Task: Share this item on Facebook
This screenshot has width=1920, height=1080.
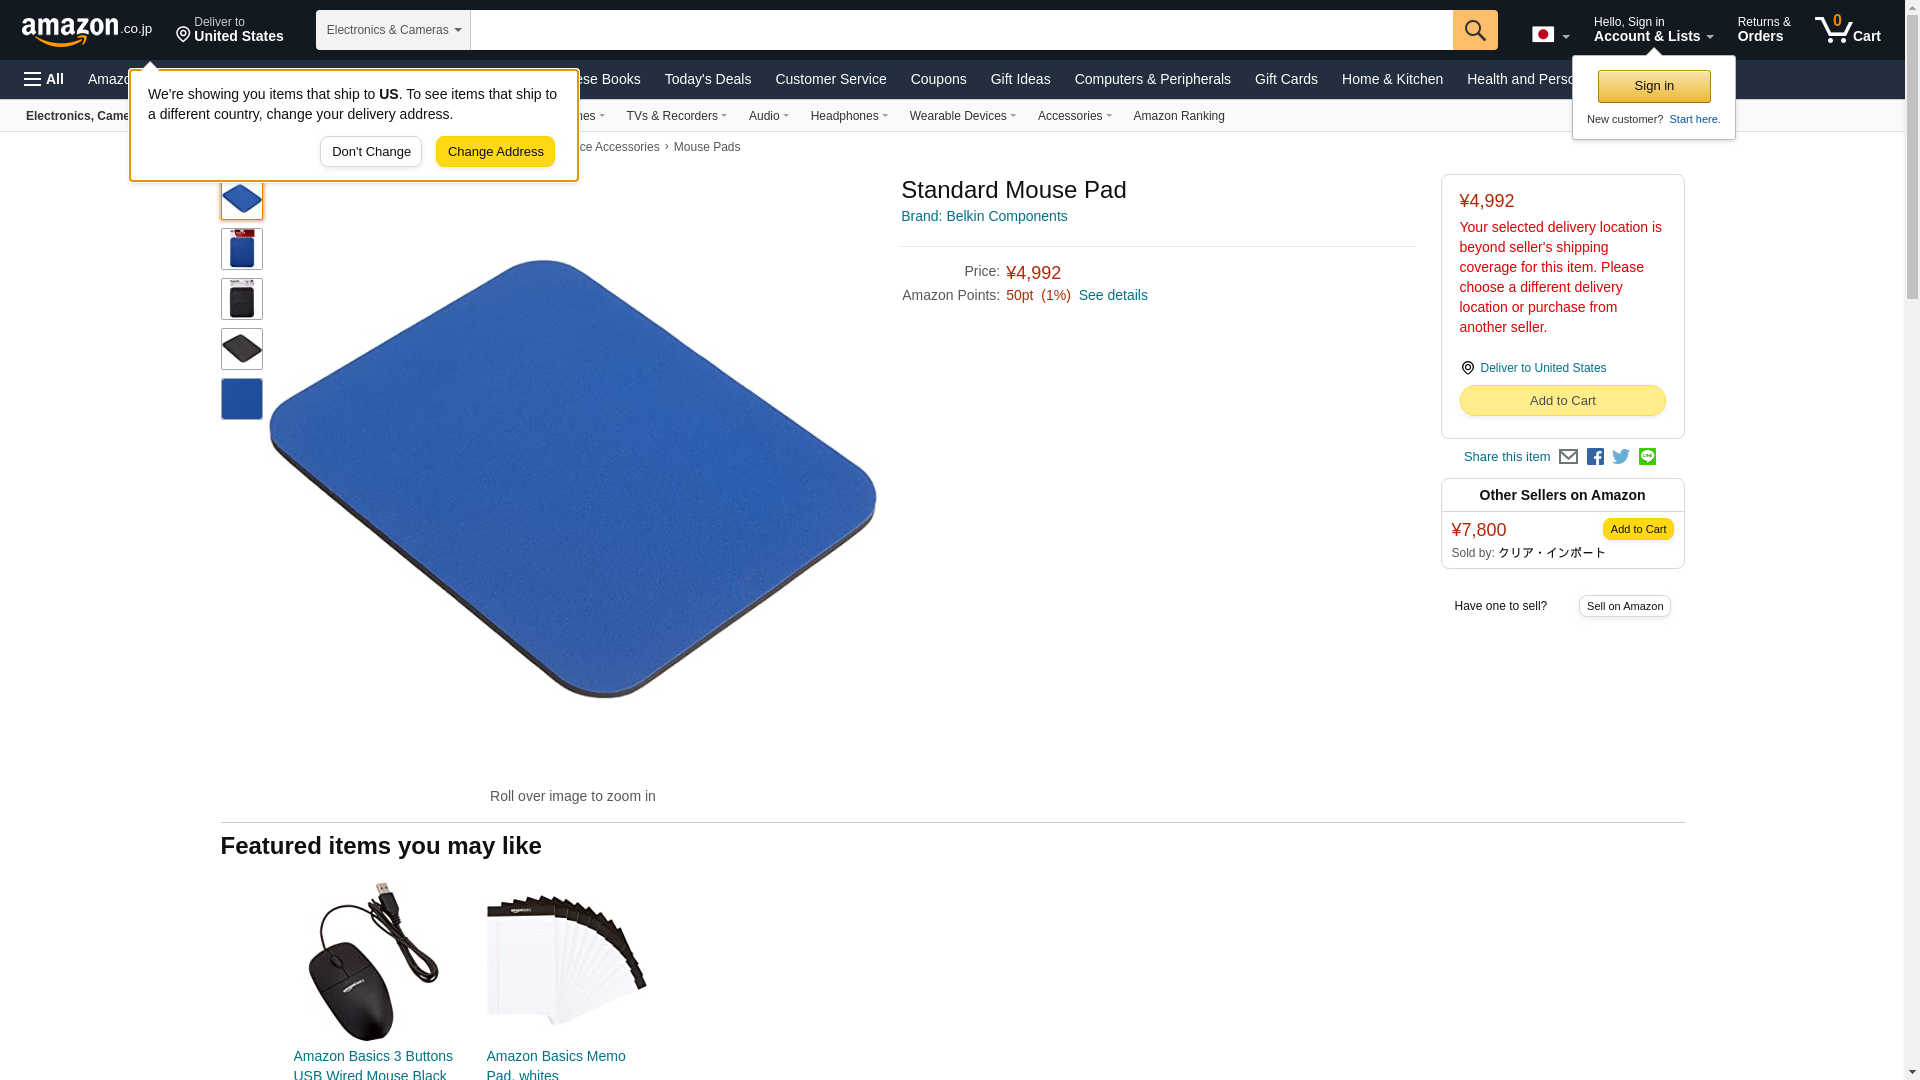Action: coord(1595,457)
